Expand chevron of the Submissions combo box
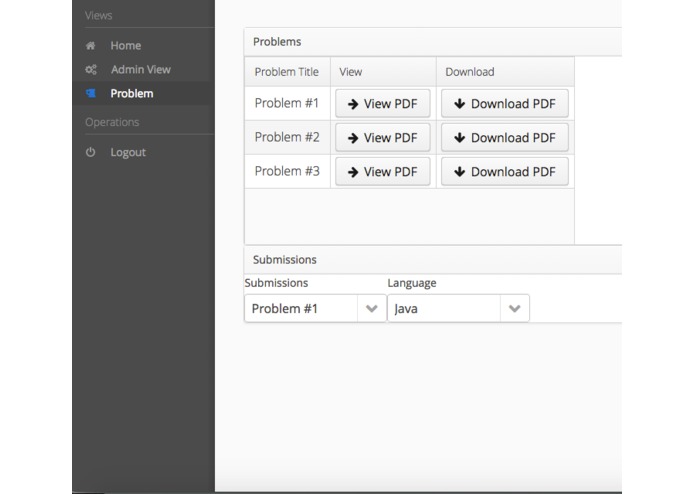Viewport: 695px width, 494px height. tap(371, 308)
